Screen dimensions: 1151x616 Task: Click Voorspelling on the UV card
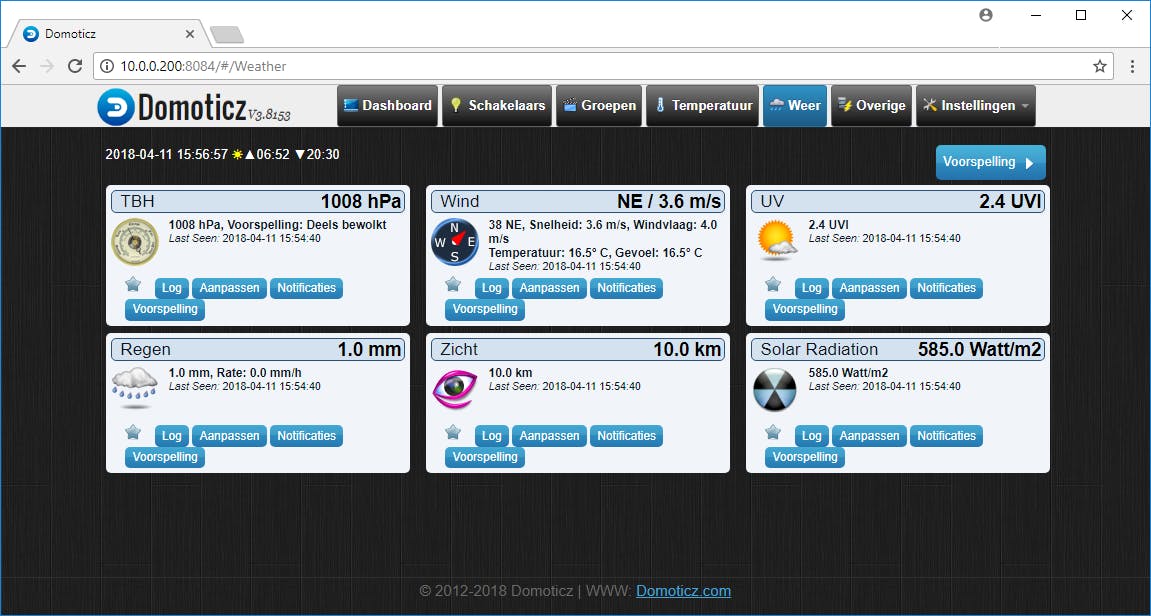(805, 309)
